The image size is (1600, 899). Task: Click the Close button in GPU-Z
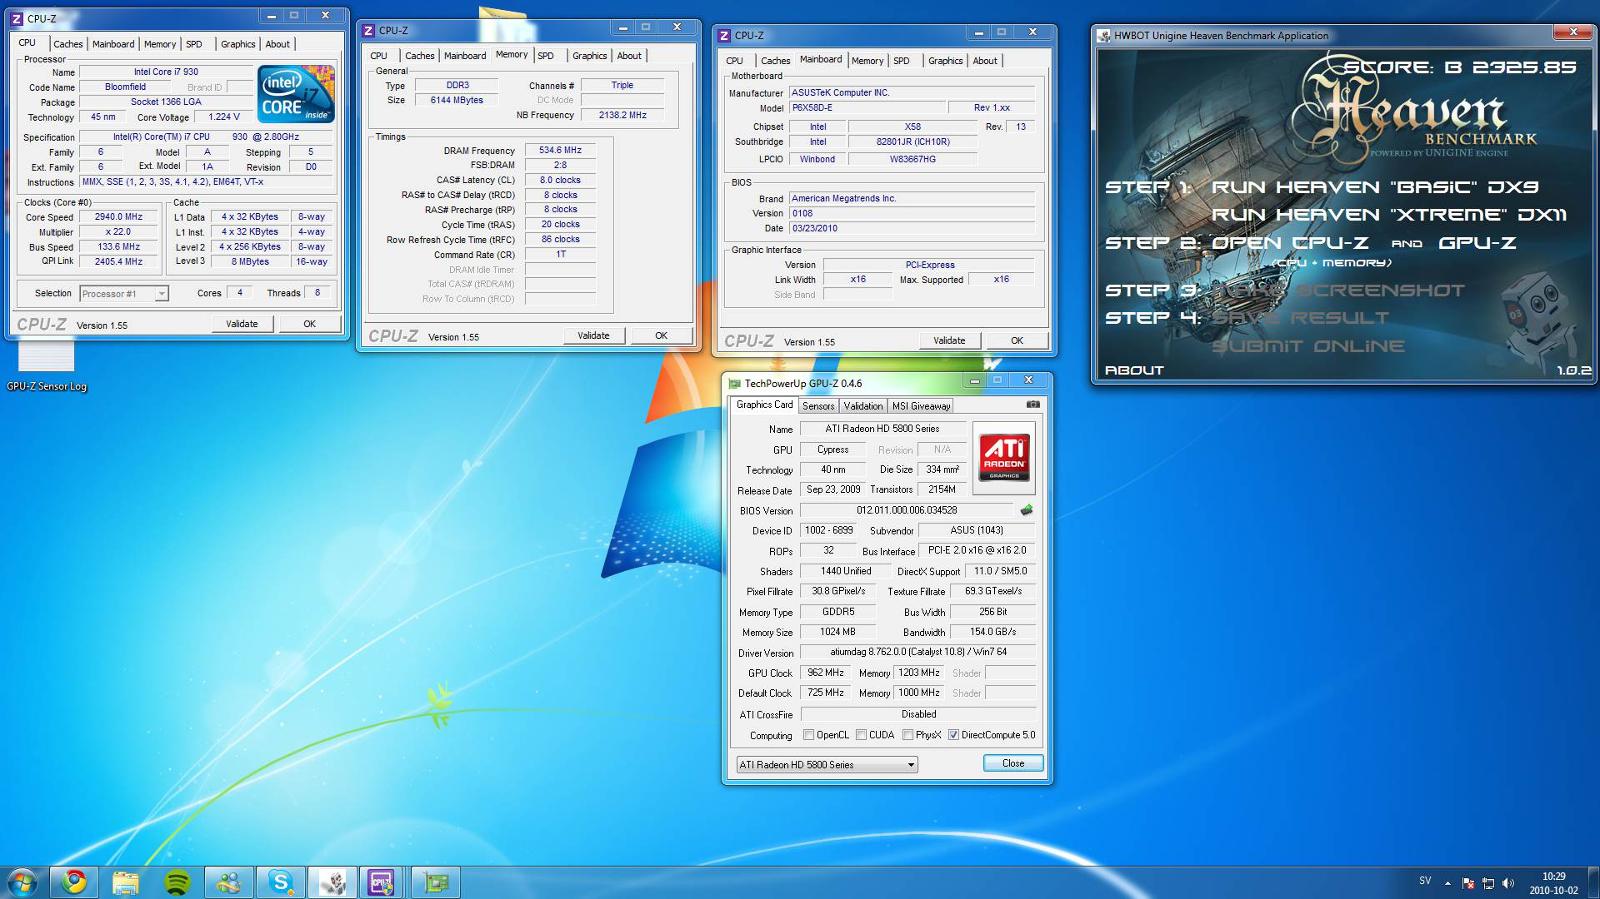coord(1013,763)
